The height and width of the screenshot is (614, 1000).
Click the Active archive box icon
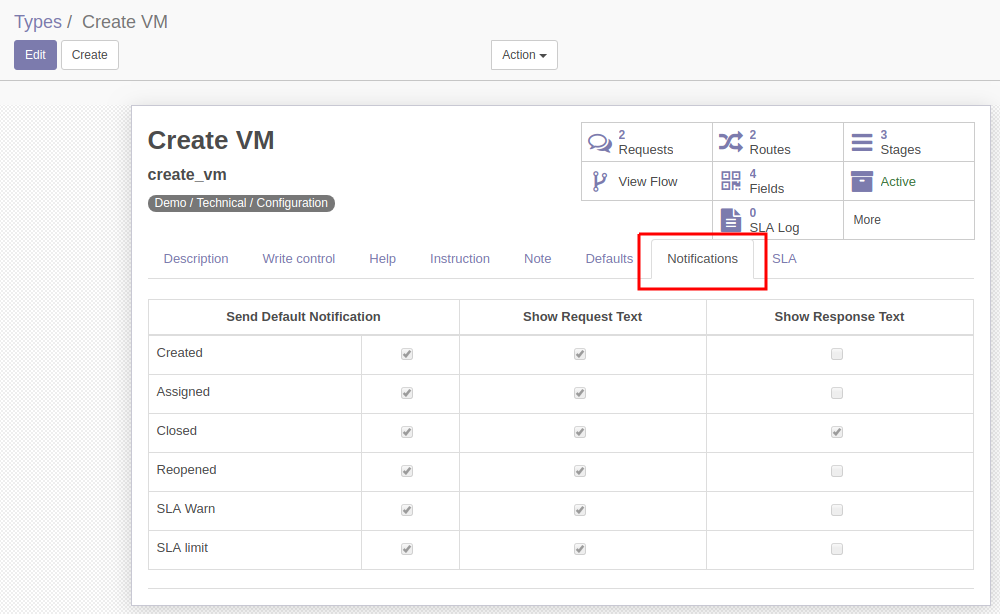[x=862, y=181]
